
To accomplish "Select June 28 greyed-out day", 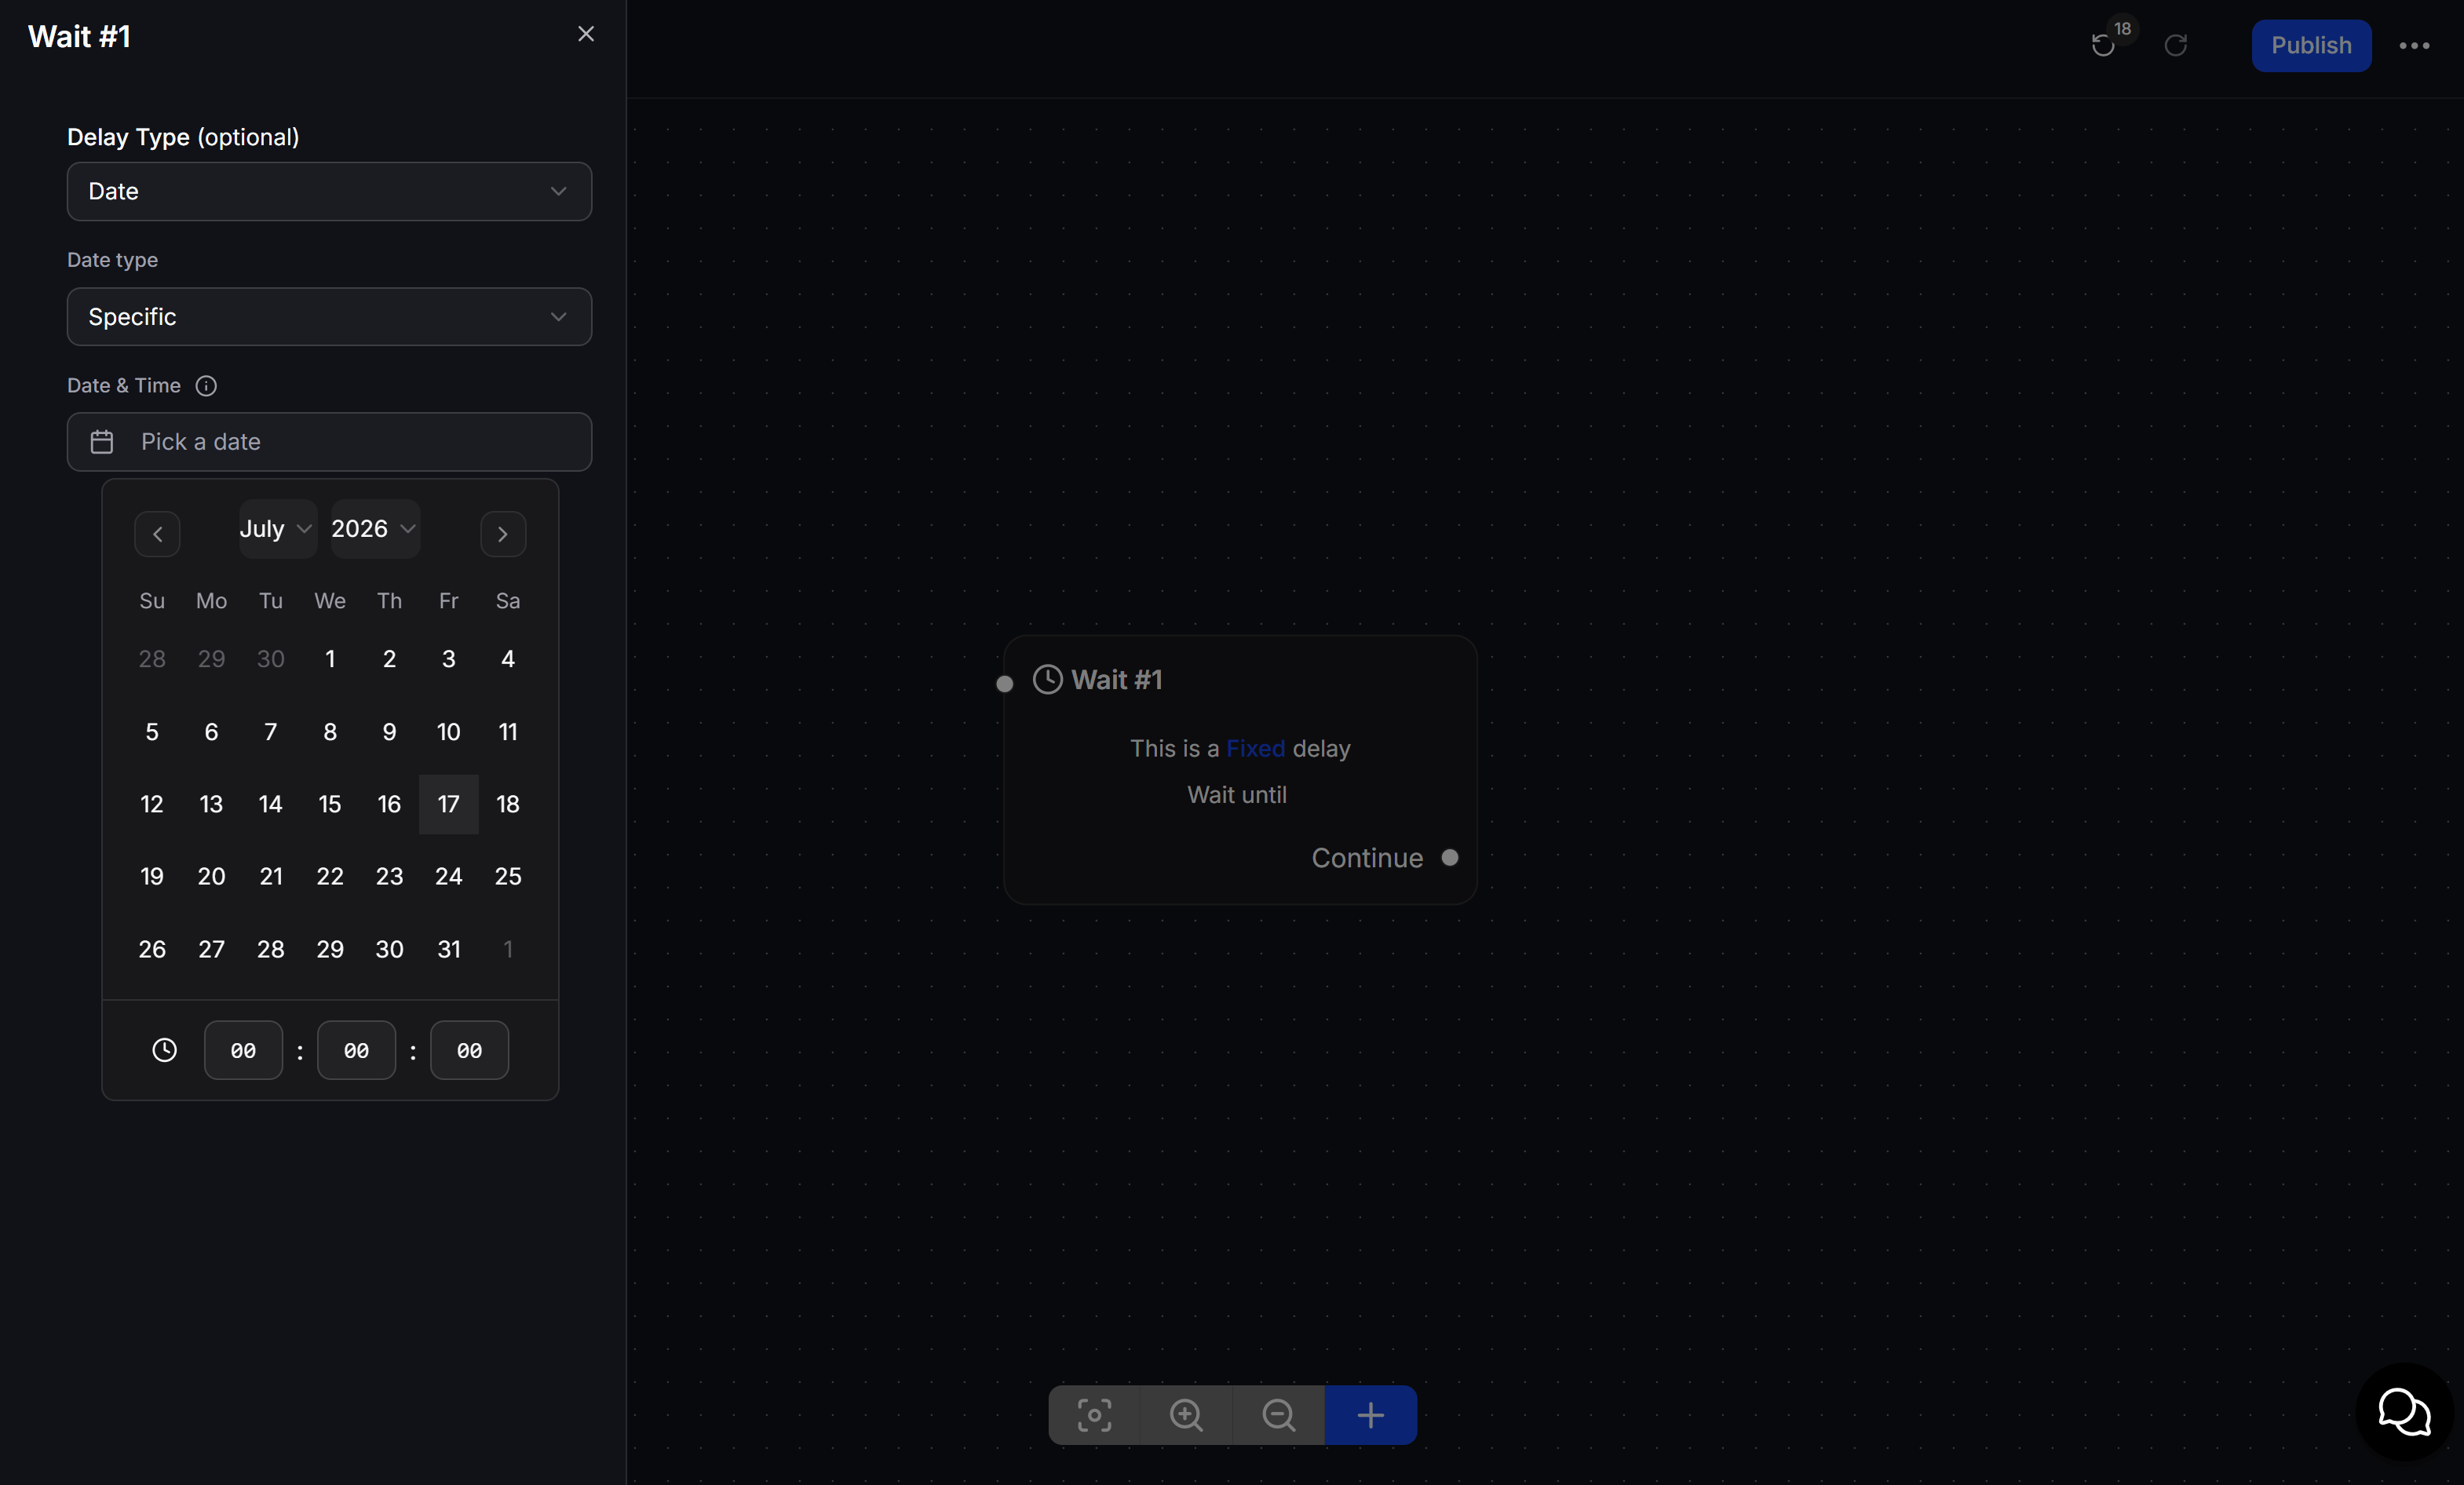I will (x=152, y=659).
